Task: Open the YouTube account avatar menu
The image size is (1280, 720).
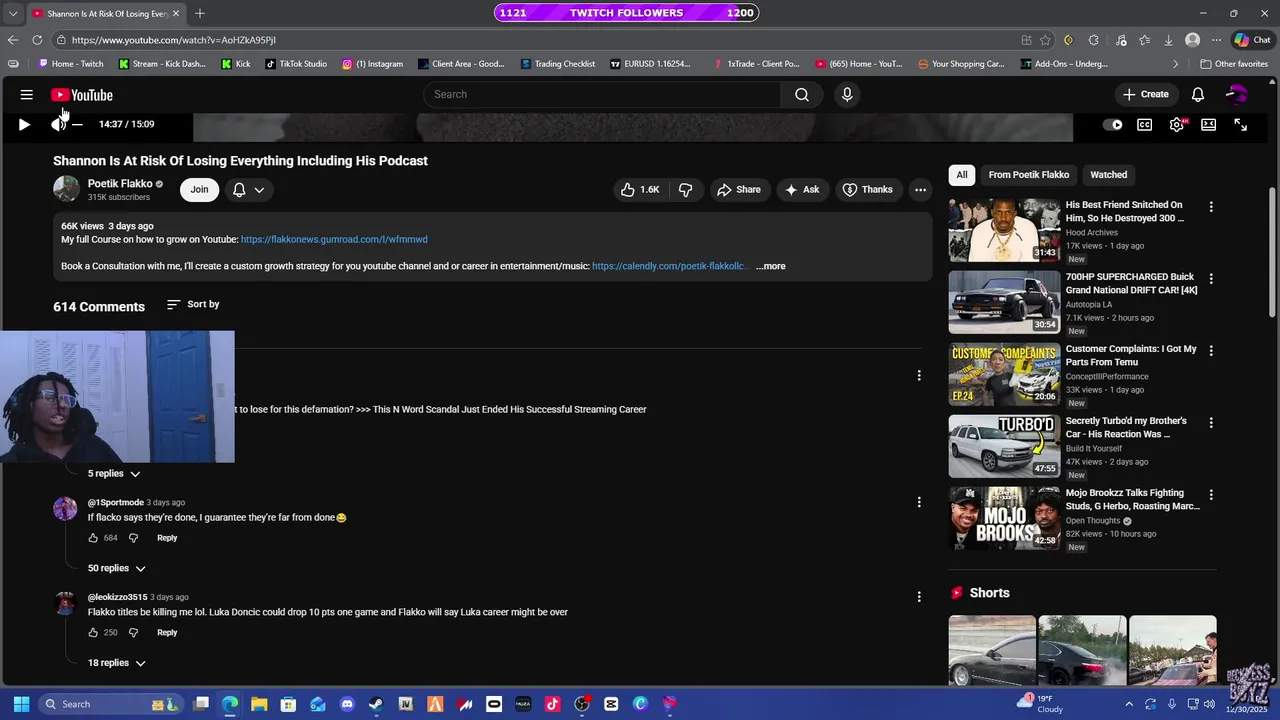Action: (x=1237, y=94)
